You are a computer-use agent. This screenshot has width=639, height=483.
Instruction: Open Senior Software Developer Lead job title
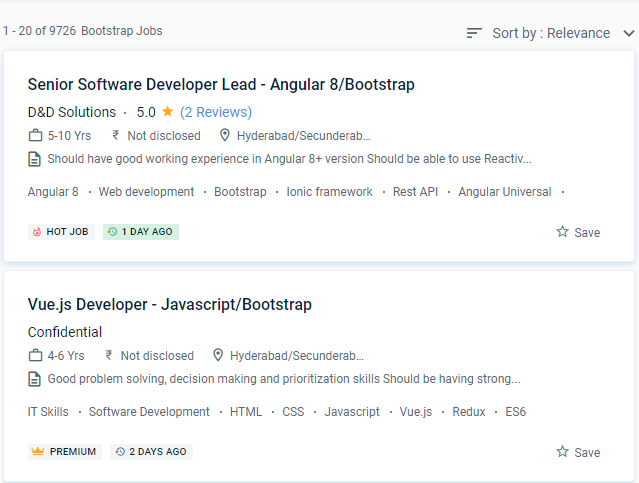[221, 84]
